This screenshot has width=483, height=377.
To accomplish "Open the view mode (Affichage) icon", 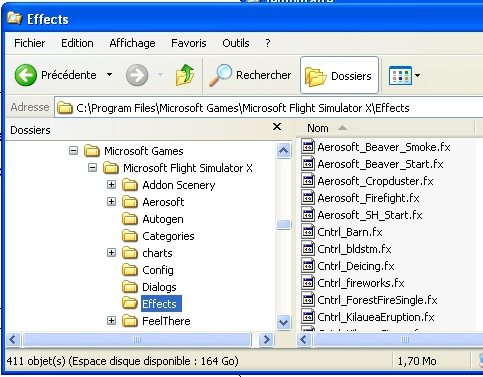I will tap(400, 76).
